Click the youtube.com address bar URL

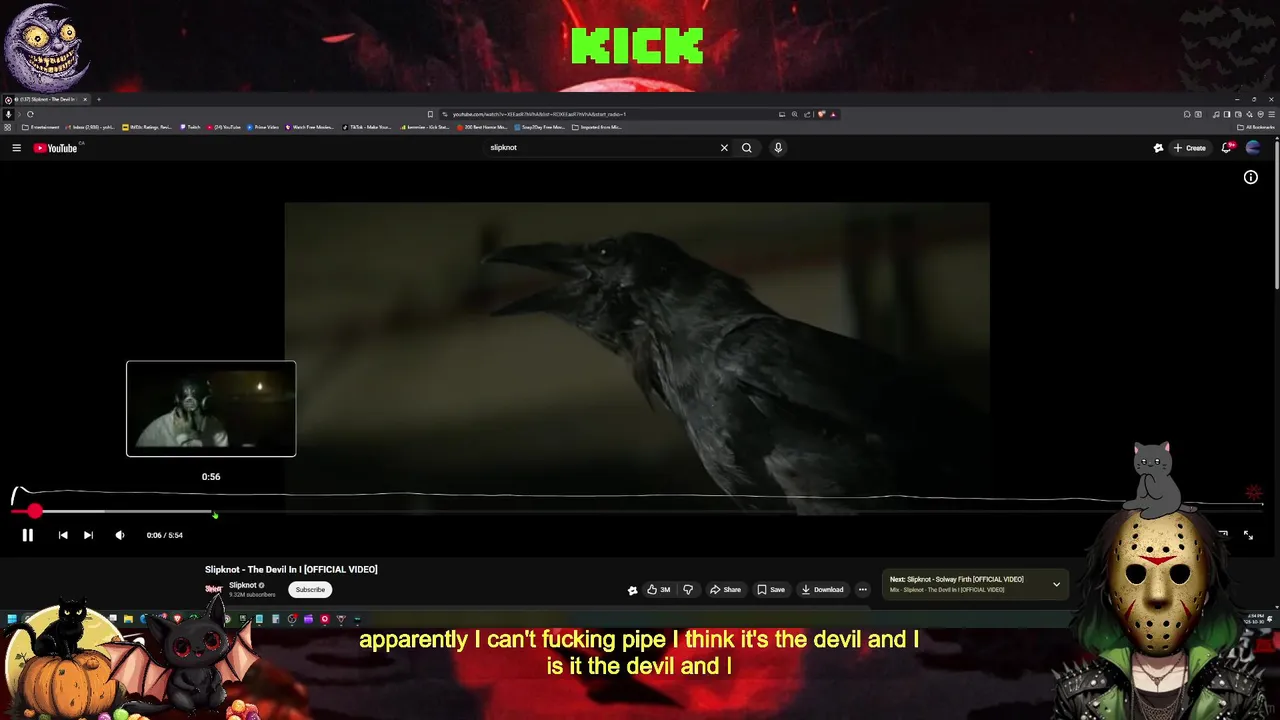[x=539, y=114]
